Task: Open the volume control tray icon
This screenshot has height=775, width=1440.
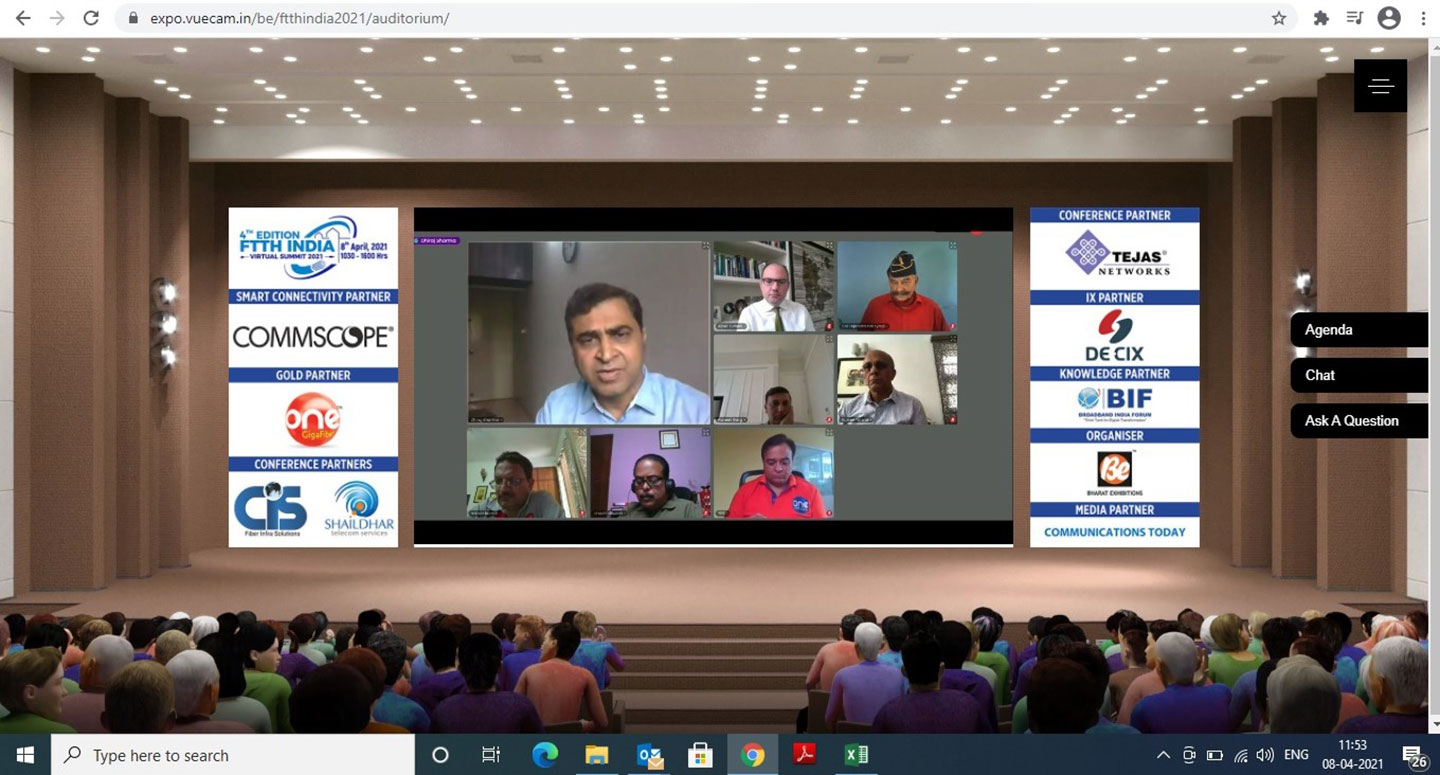Action: [x=1266, y=755]
